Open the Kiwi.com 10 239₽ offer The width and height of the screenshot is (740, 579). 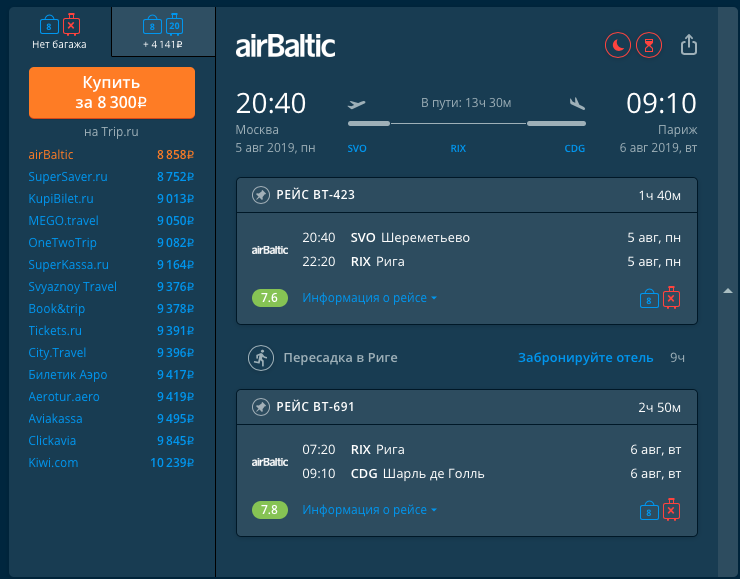(x=111, y=463)
